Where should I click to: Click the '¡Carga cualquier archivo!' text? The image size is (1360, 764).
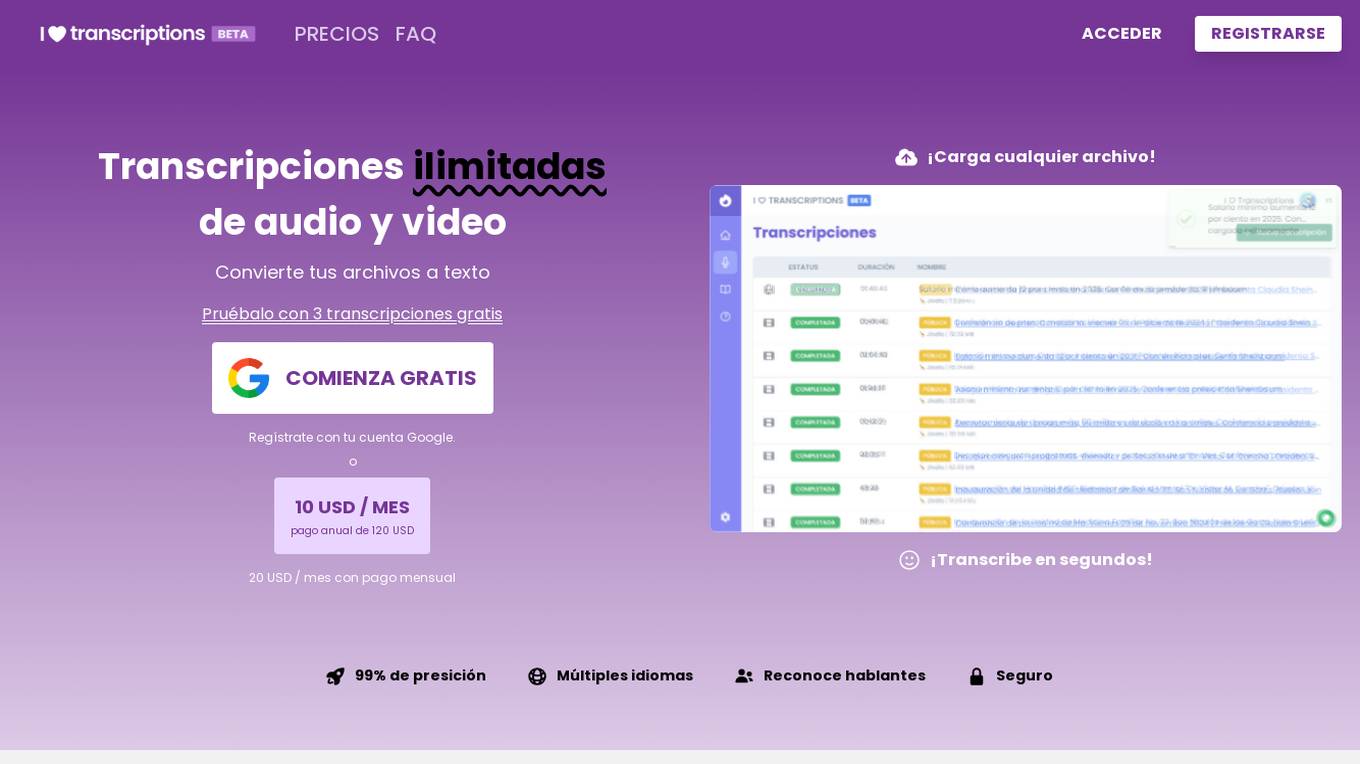pos(1041,157)
